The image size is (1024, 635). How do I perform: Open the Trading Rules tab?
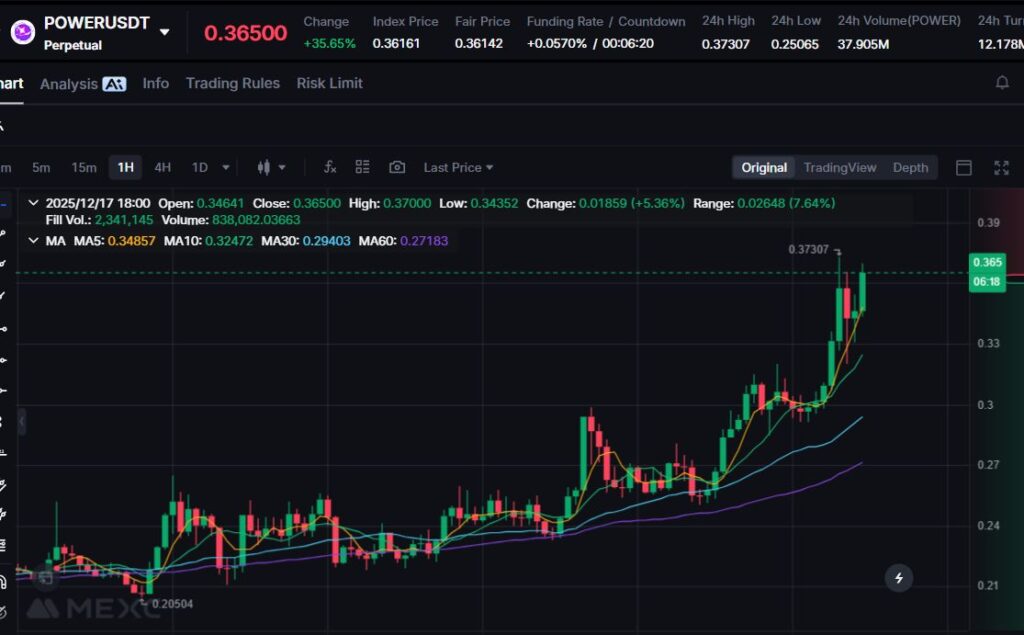(x=232, y=83)
